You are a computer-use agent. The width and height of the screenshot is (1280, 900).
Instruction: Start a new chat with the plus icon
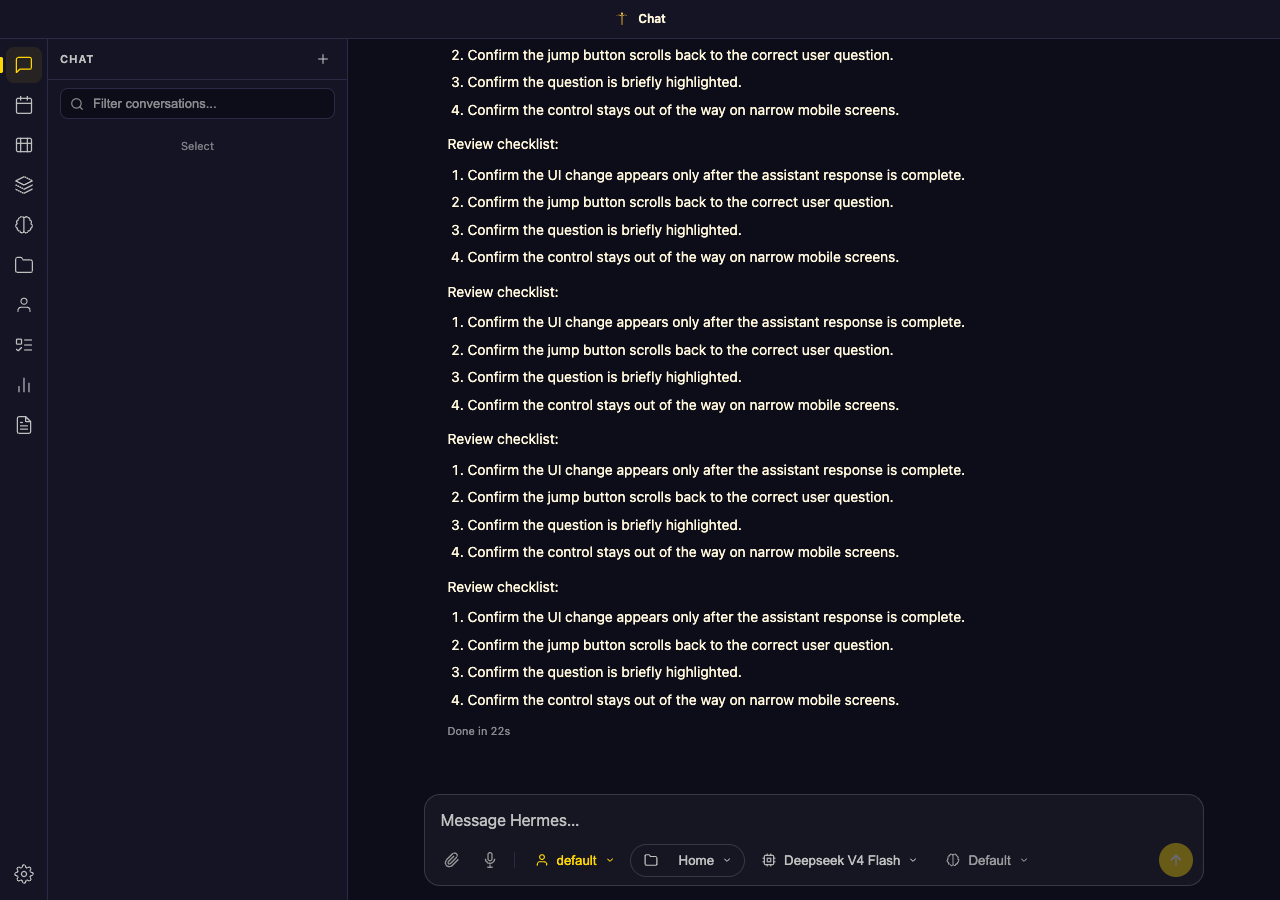tap(323, 59)
